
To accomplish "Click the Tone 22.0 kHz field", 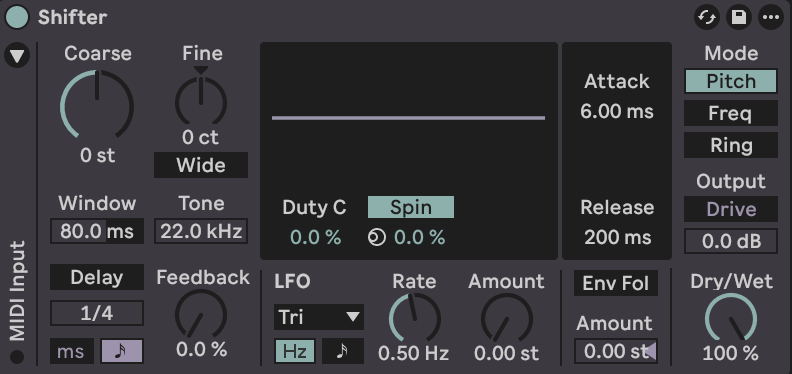I will tap(201, 231).
